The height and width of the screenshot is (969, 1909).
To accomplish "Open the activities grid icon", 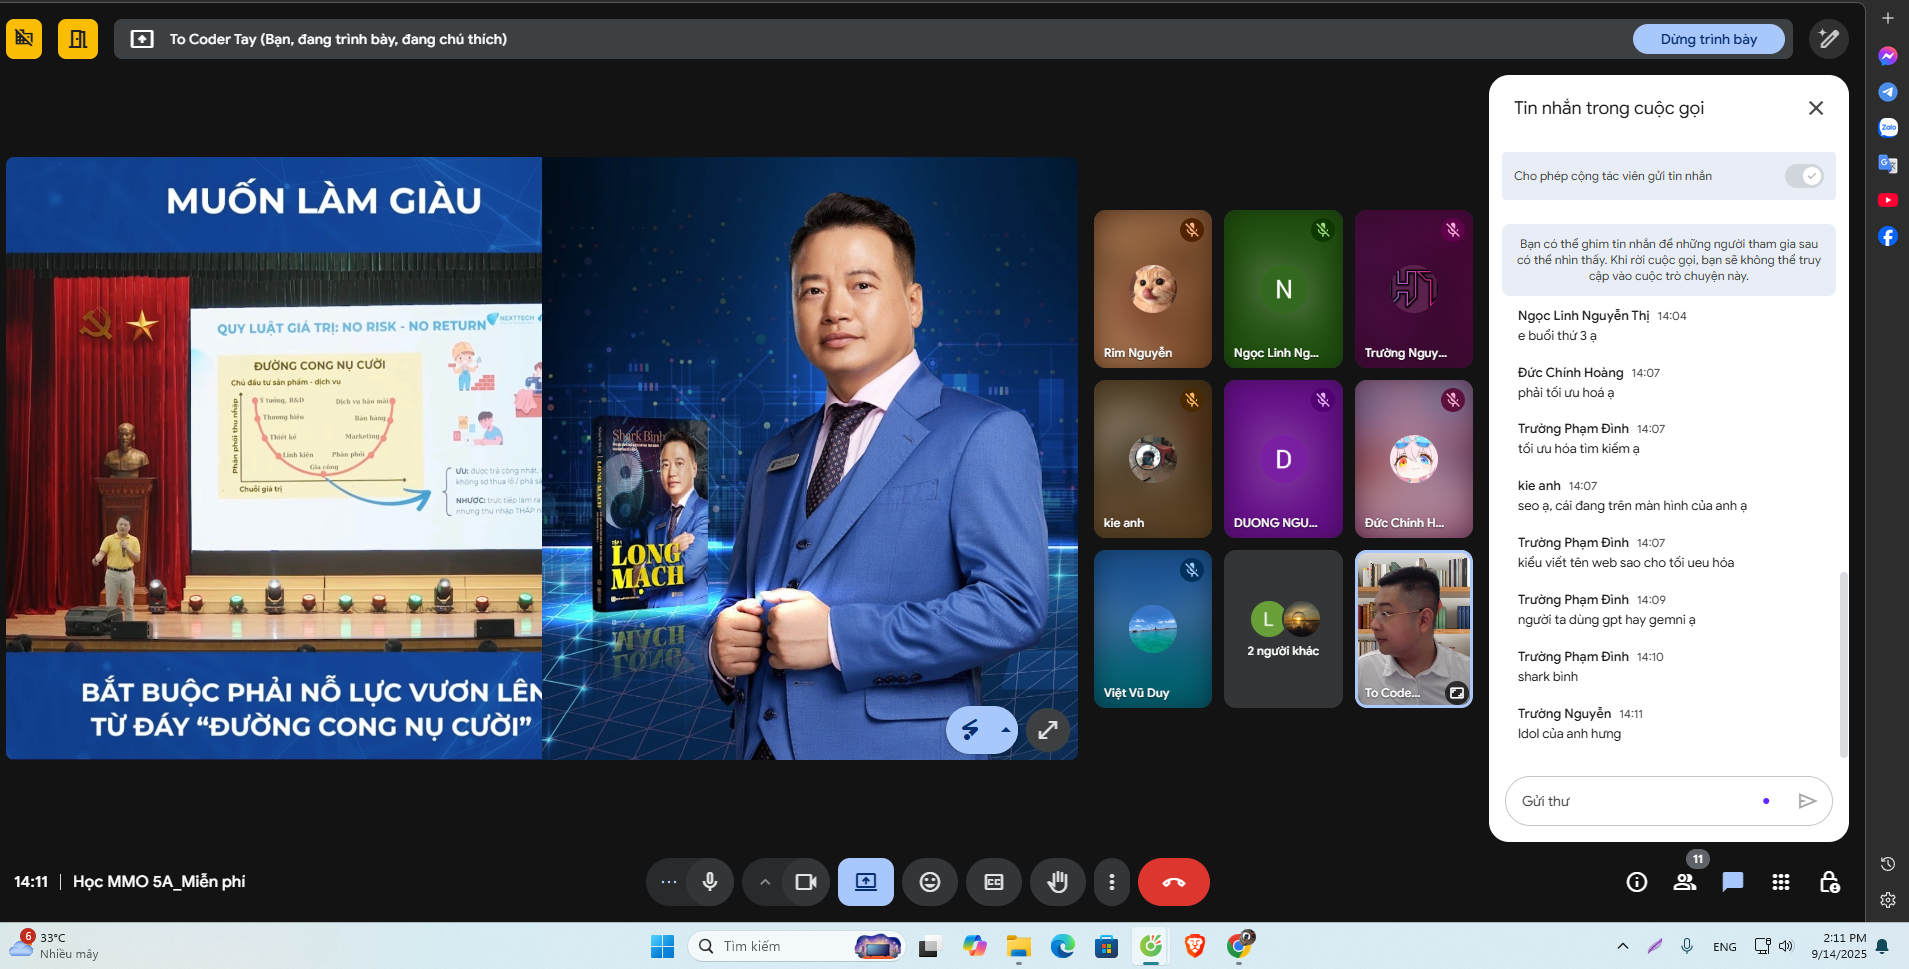I will [x=1781, y=882].
